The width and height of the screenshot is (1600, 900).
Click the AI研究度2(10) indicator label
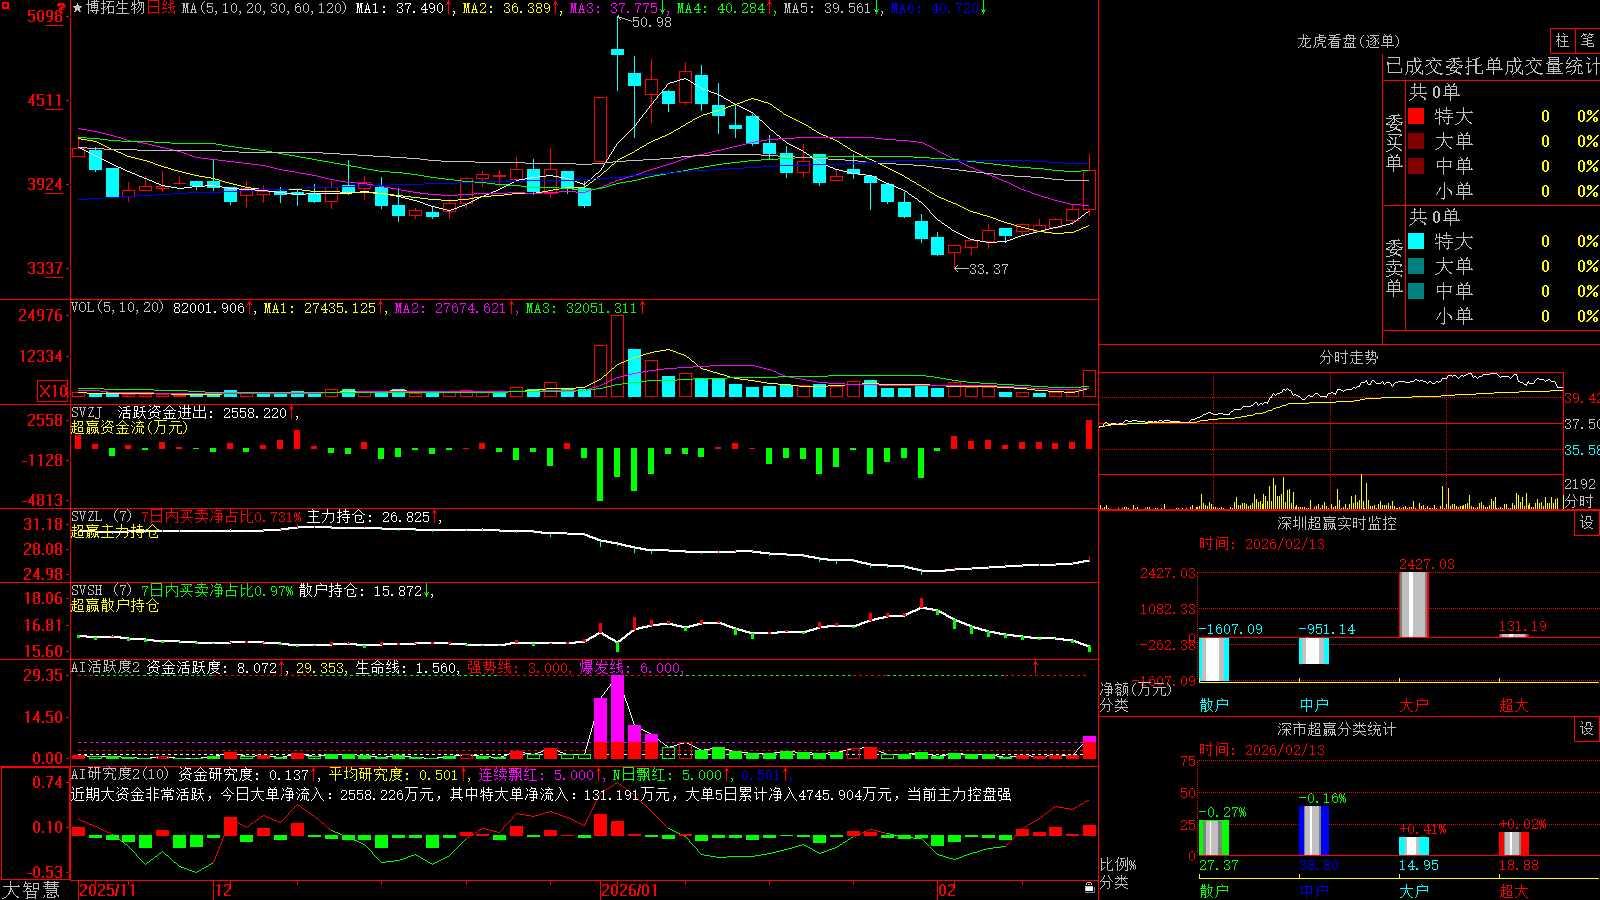click(120, 774)
